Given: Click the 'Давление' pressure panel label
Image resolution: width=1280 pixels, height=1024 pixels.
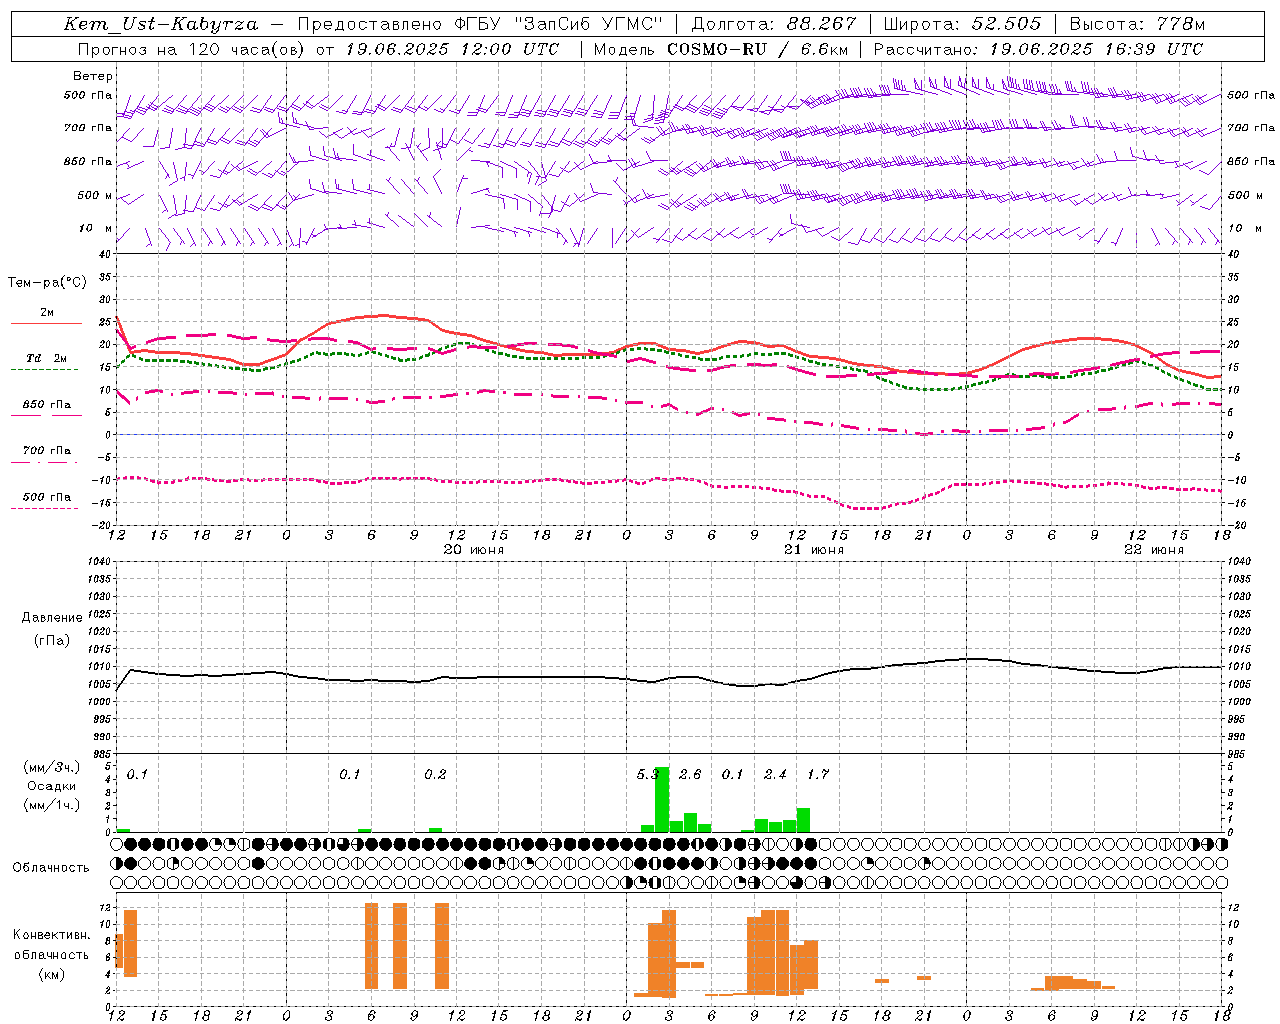Looking at the screenshot, I should [x=52, y=618].
